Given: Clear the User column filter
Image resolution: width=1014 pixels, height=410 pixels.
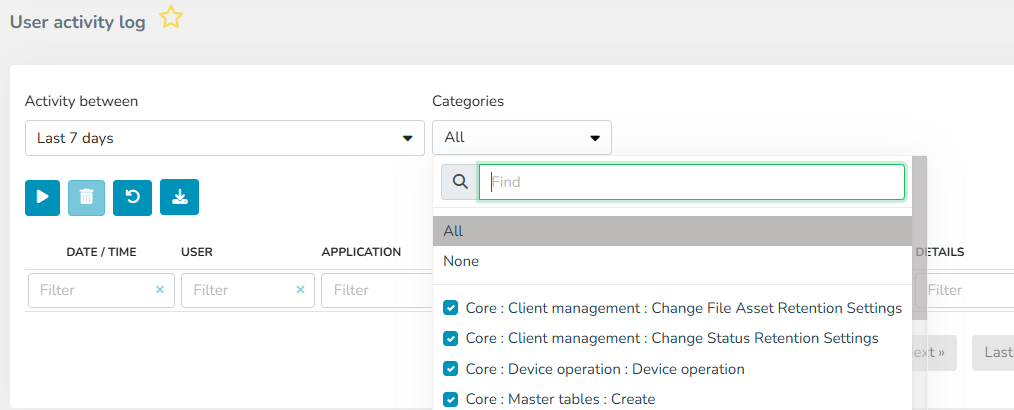Looking at the screenshot, I should 300,290.
